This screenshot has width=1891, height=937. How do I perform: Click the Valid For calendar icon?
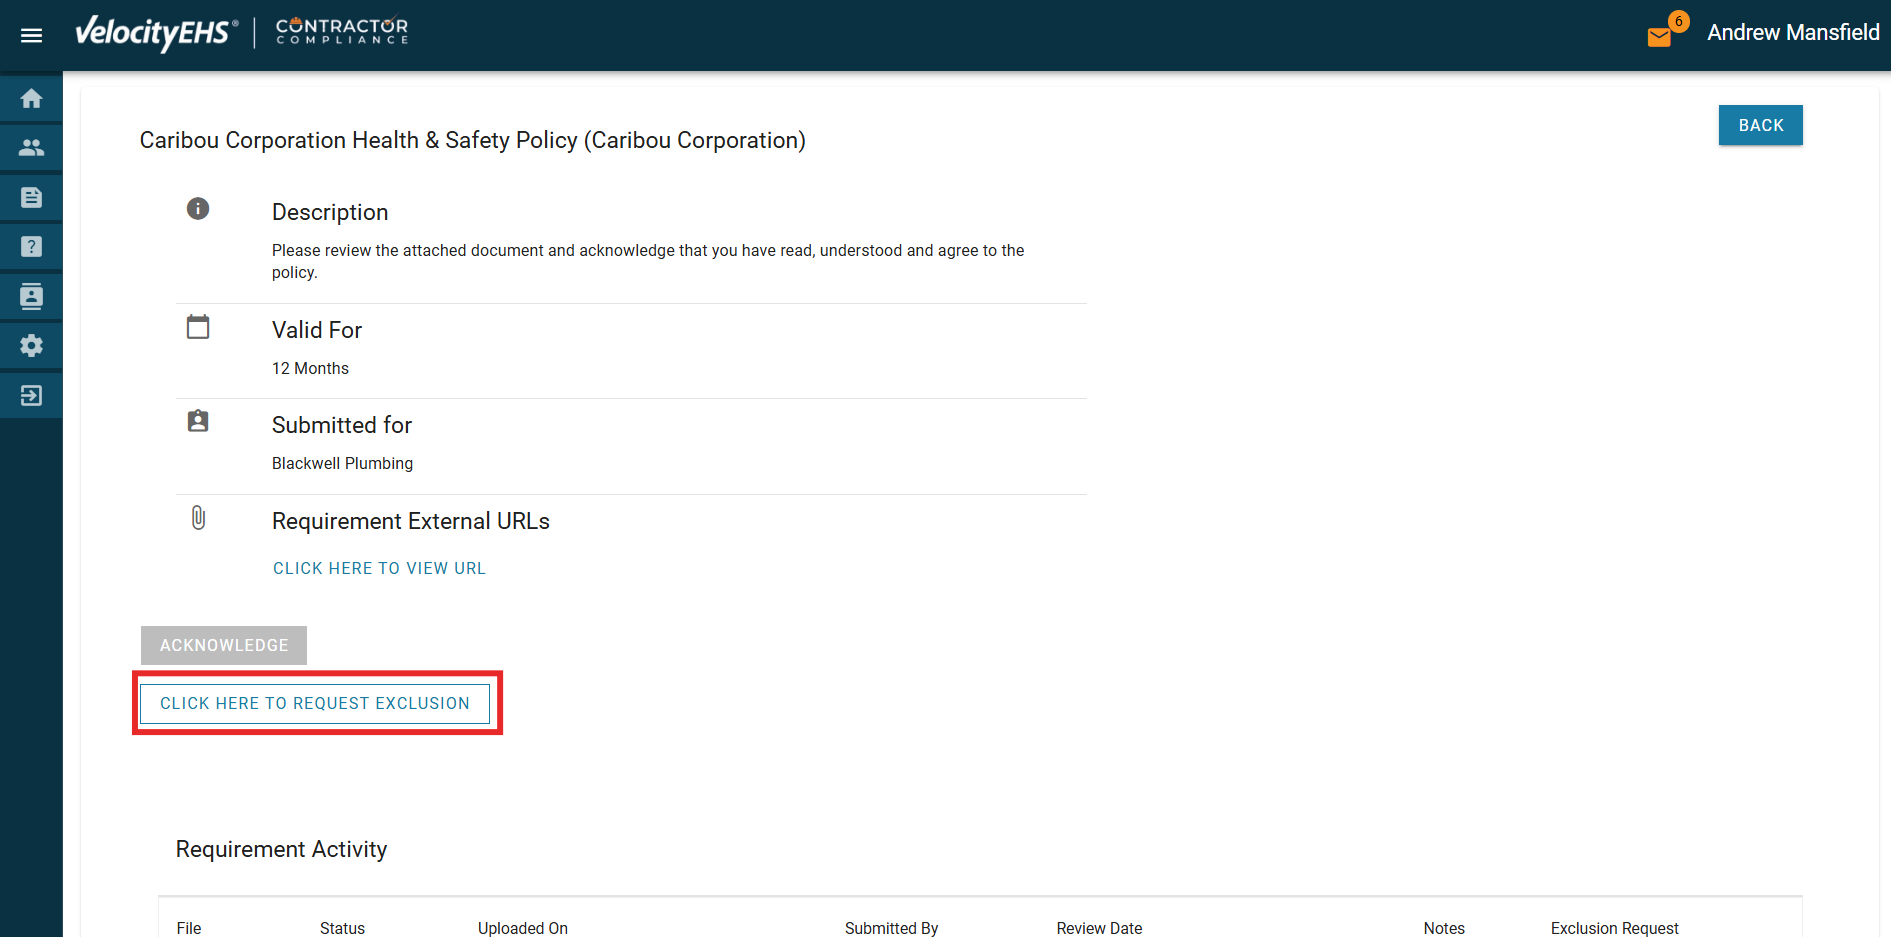coord(198,327)
